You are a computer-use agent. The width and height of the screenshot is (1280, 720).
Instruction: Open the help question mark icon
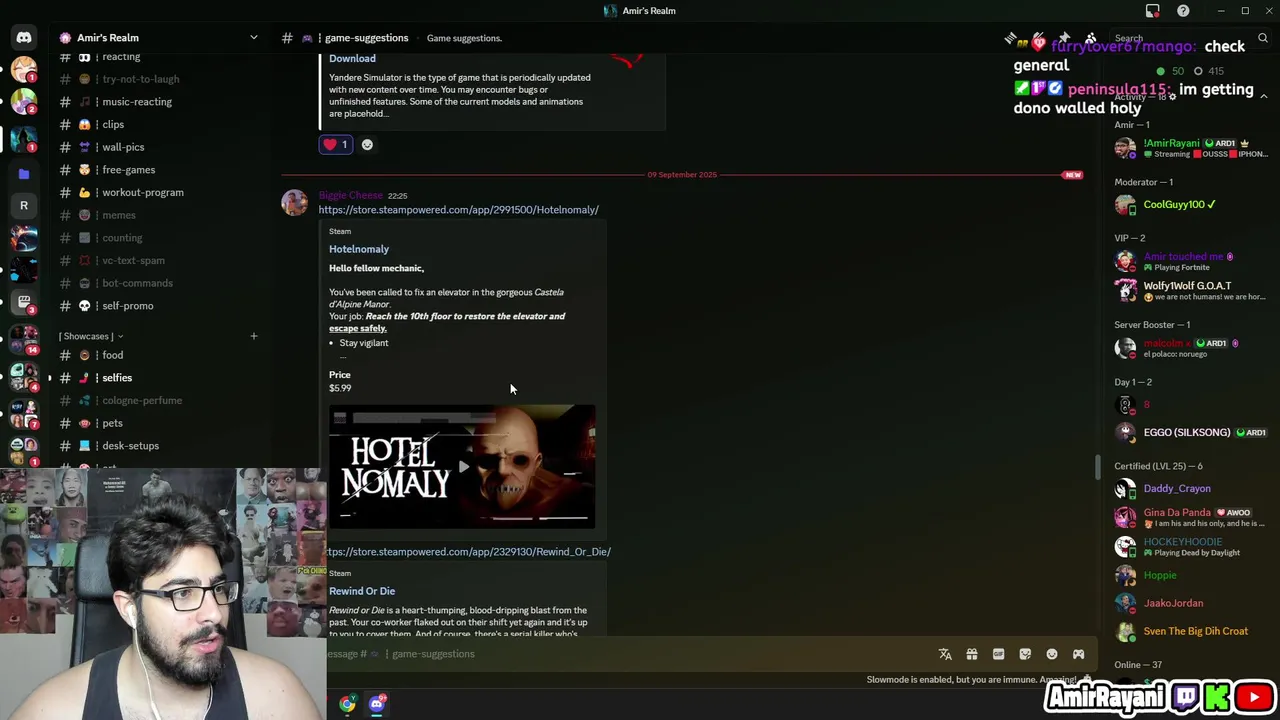pos(1183,11)
